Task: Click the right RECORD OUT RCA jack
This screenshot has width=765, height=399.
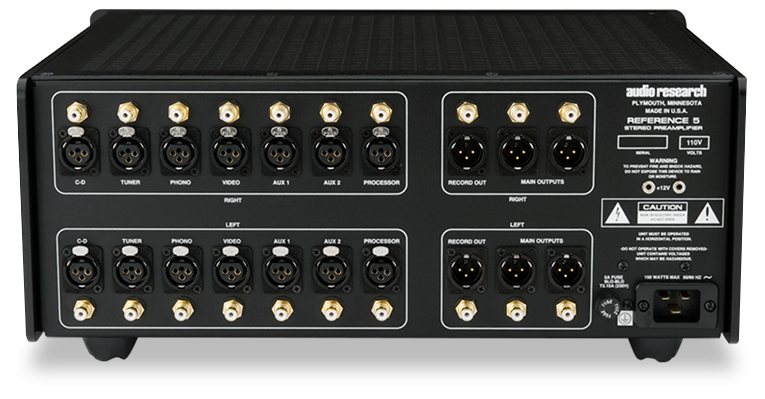Action: pos(467,112)
